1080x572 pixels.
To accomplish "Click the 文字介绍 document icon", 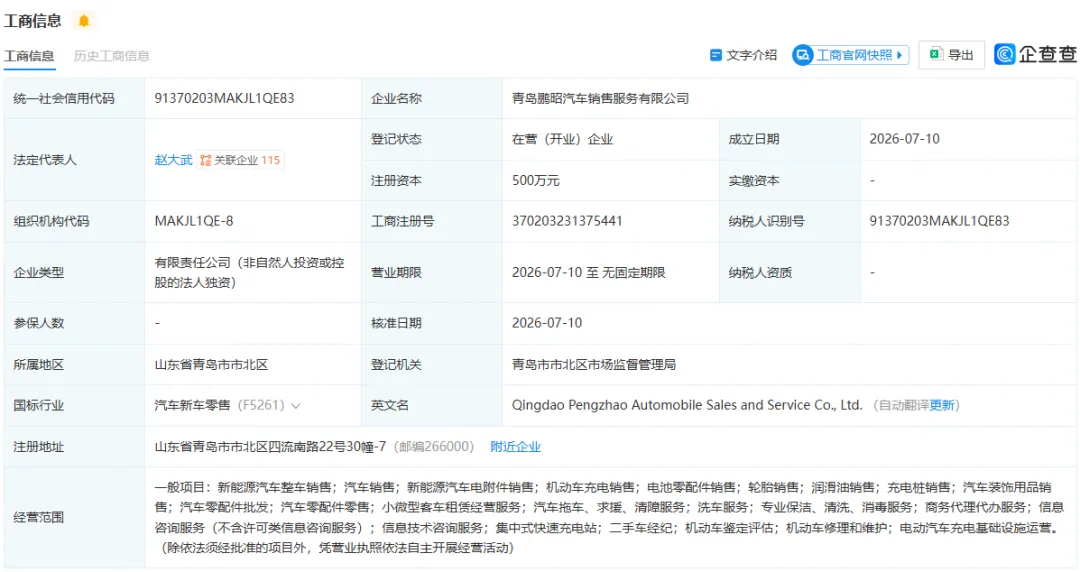I will (x=716, y=55).
